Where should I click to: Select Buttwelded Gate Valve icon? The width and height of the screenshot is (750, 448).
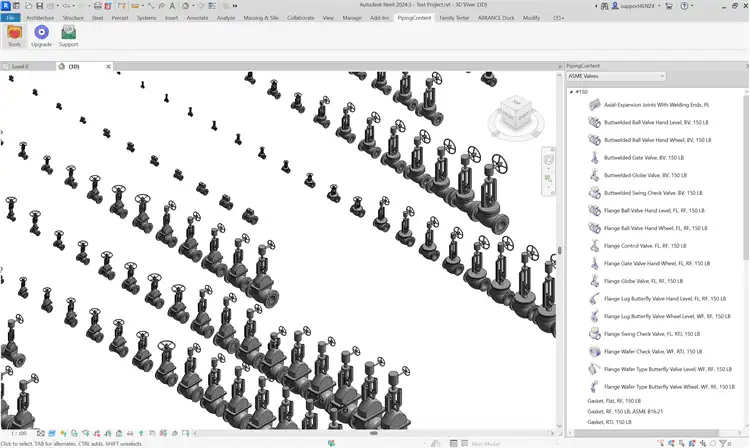click(595, 157)
